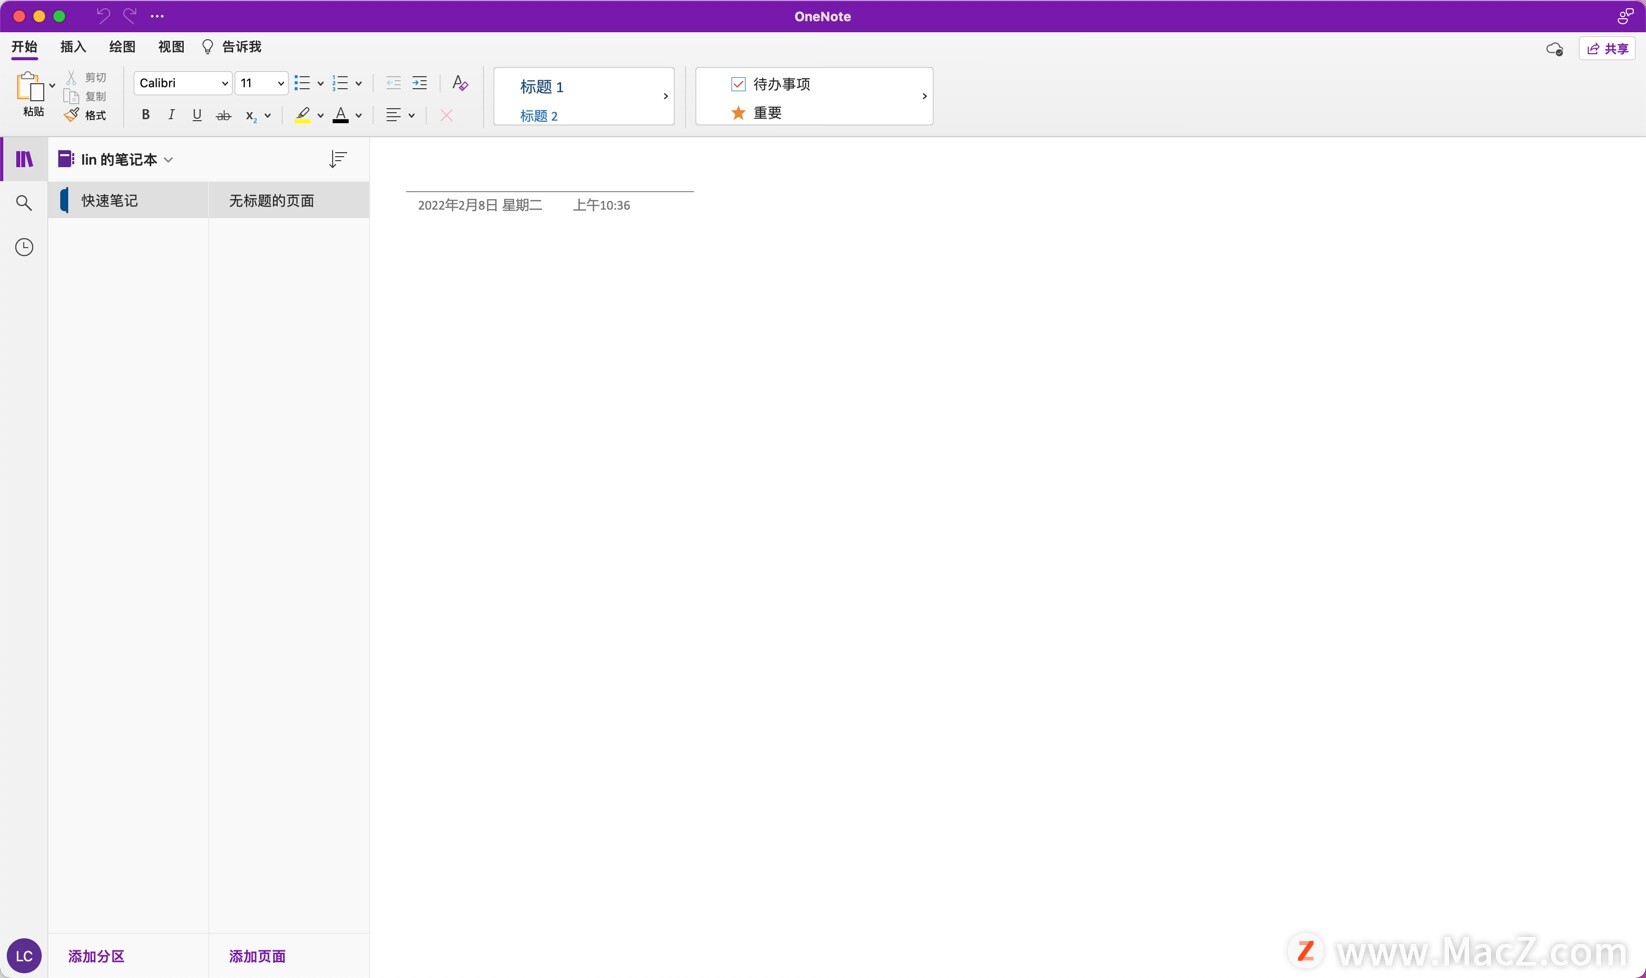Select the 无标题的页面 page
Image resolution: width=1646 pixels, height=978 pixels.
pos(289,200)
